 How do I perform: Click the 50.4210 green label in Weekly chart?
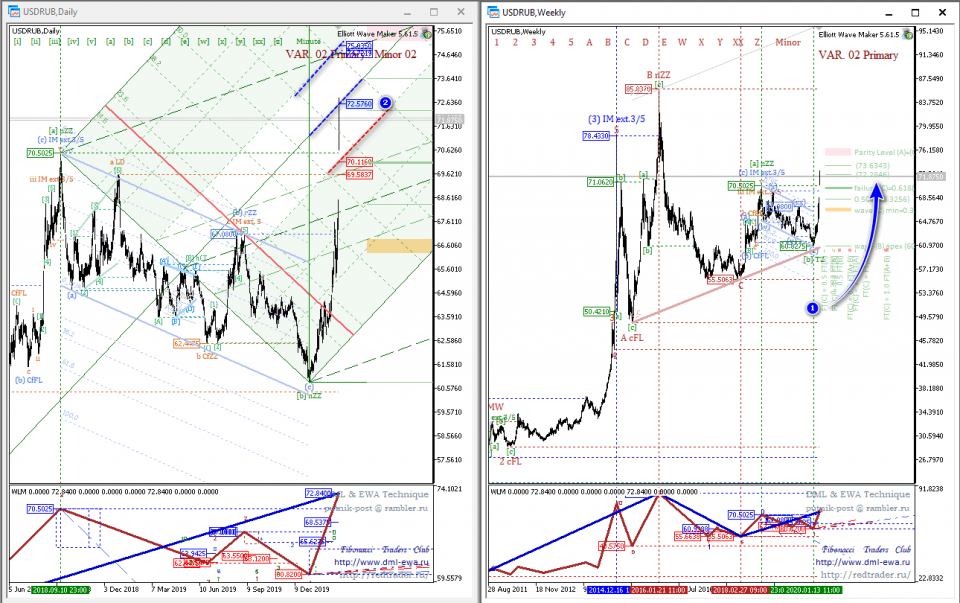[x=596, y=312]
